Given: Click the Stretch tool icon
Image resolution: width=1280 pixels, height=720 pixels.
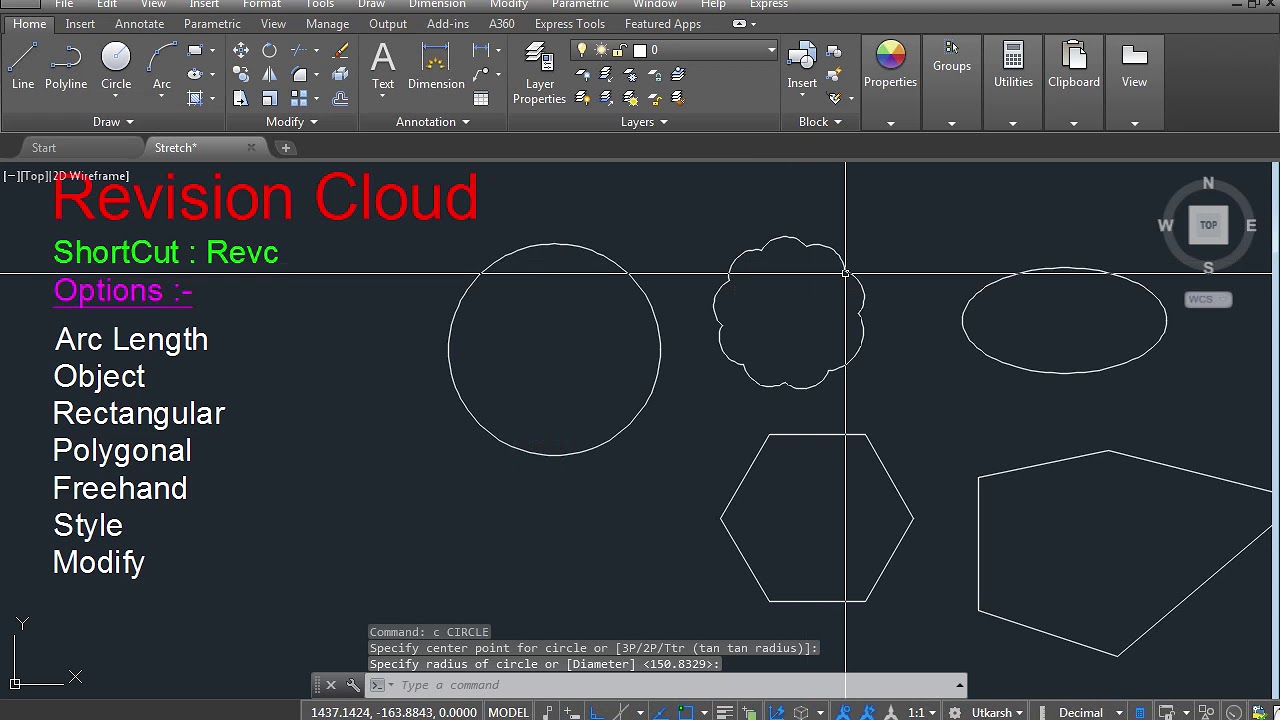Looking at the screenshot, I should coord(241,98).
